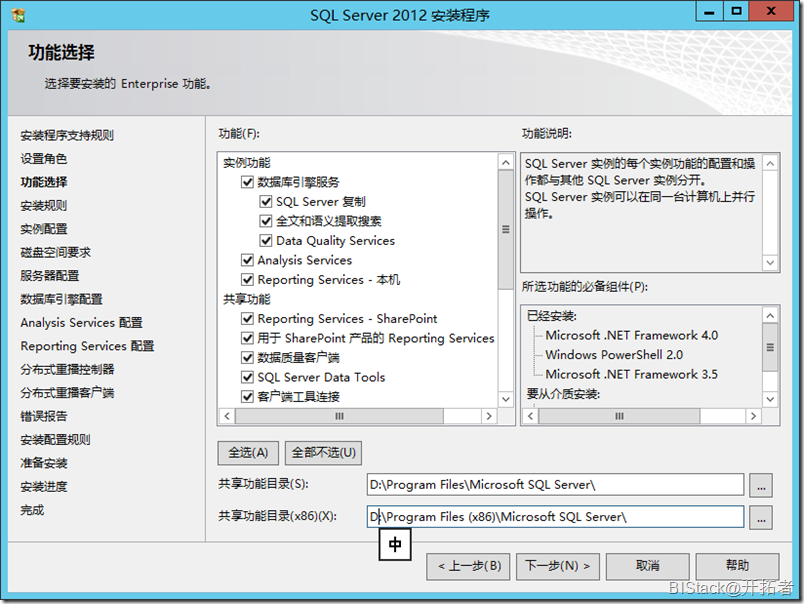Click the SQL Server setup icon in title bar
The width and height of the screenshot is (804, 604).
(x=18, y=15)
